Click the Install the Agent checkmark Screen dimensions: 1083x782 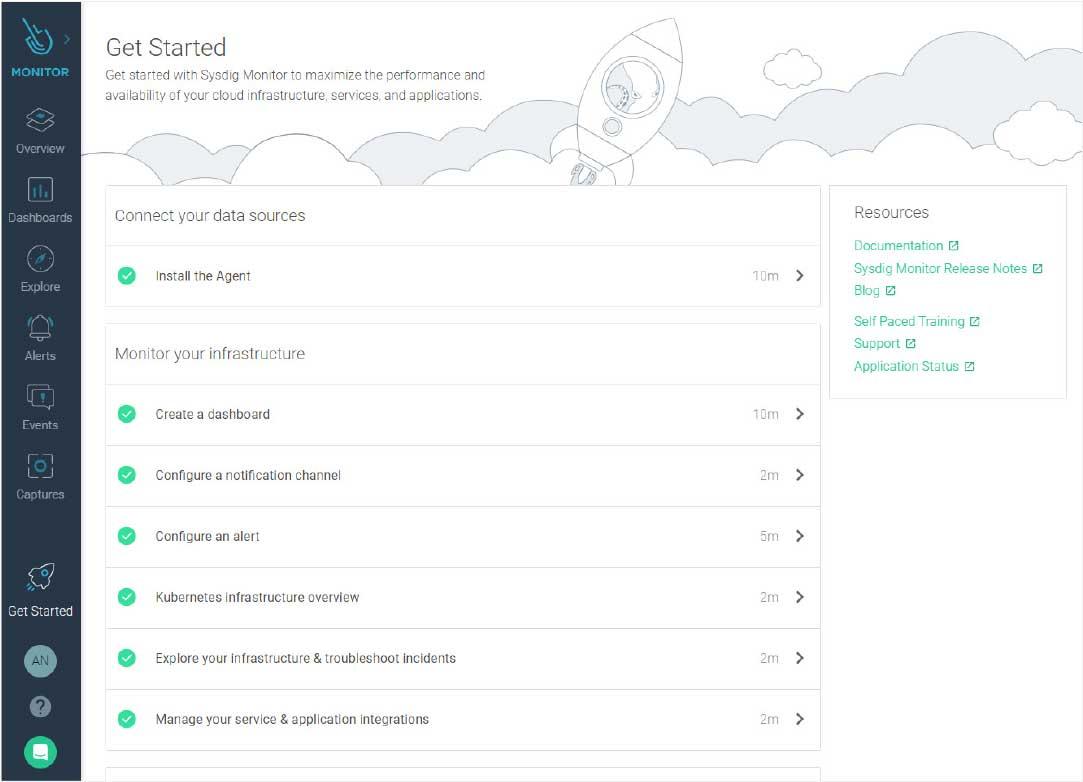click(127, 276)
